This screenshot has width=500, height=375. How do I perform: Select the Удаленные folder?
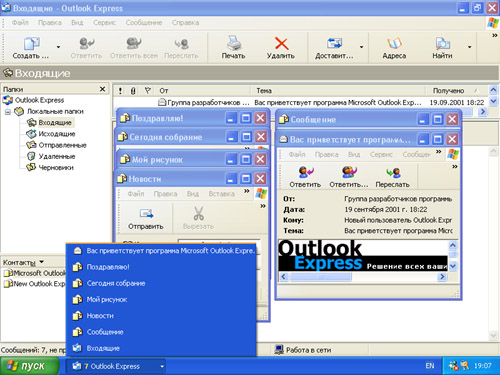[57, 156]
